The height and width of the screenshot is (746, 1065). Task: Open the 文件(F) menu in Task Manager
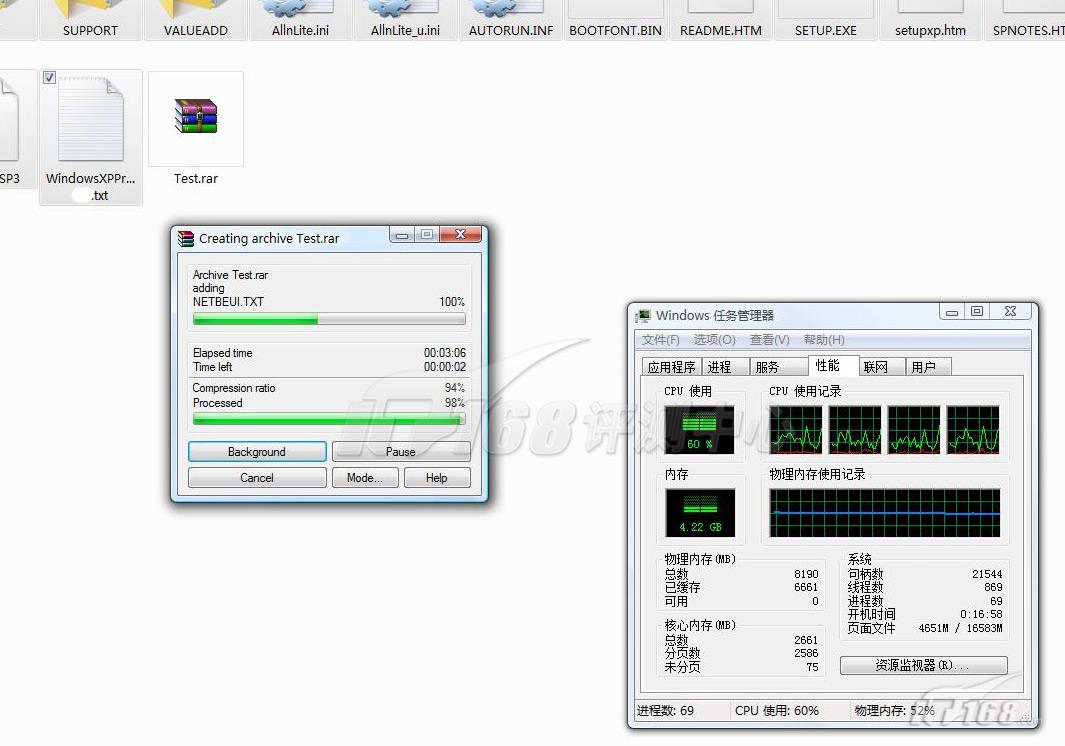661,340
